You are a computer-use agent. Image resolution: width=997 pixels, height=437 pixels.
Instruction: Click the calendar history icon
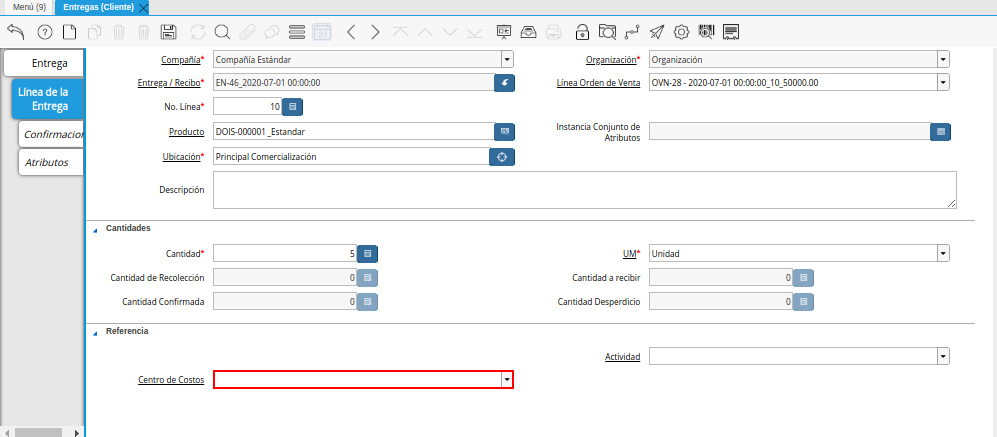click(x=322, y=32)
